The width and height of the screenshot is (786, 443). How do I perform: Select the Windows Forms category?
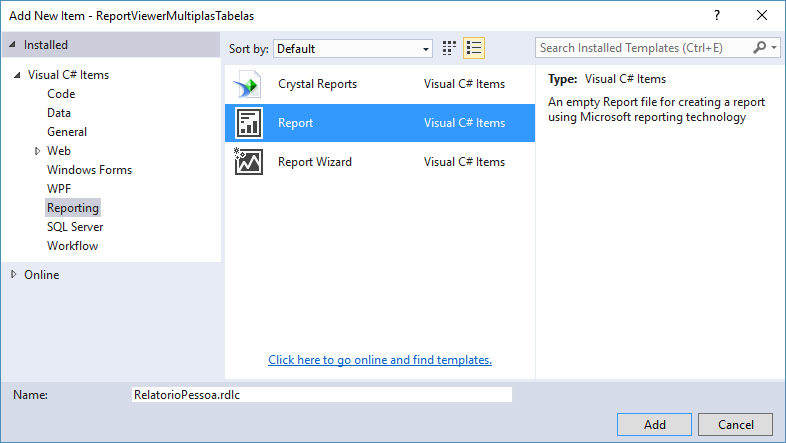(x=89, y=170)
